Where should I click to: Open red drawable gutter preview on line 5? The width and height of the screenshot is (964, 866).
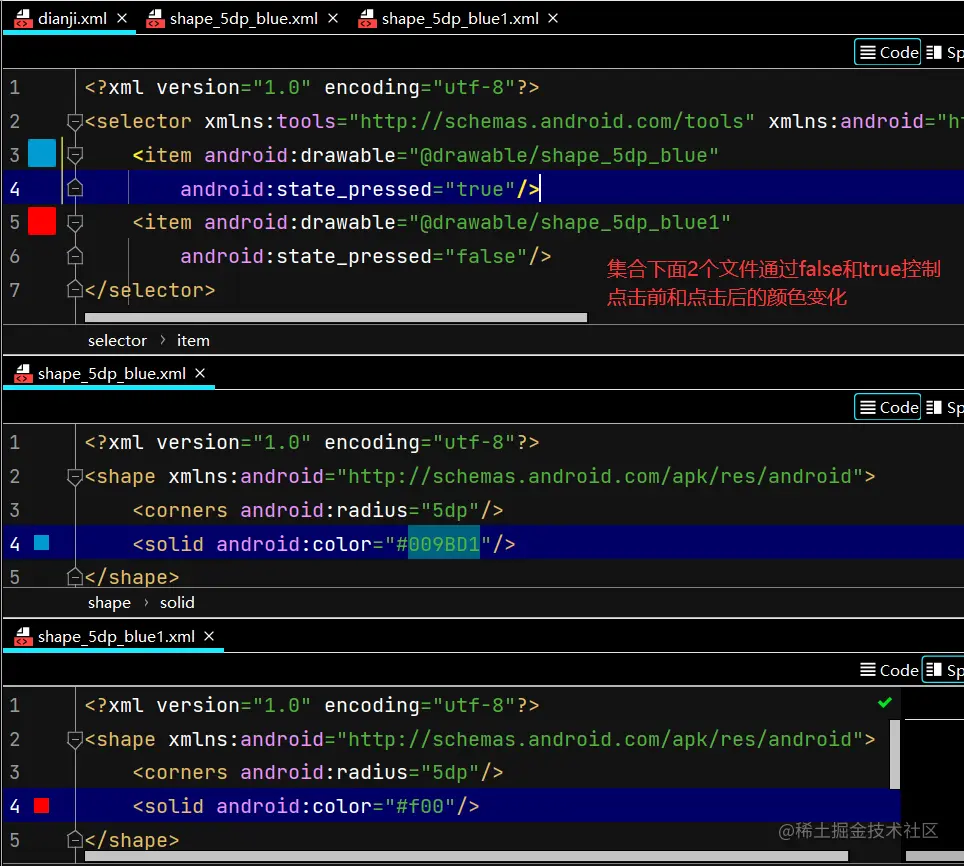click(42, 221)
